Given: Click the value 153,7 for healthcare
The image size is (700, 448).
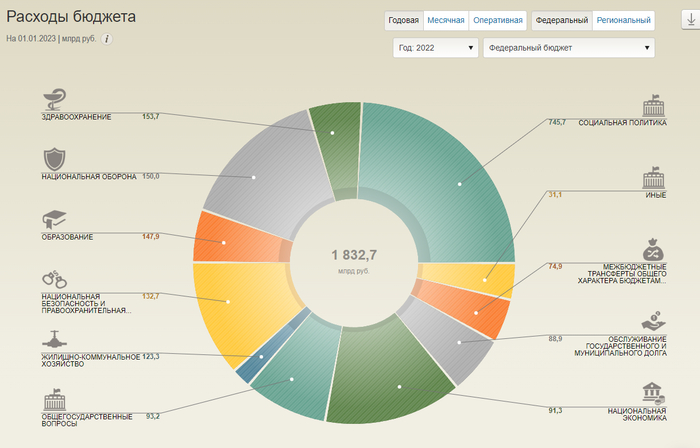Looking at the screenshot, I should (151, 117).
